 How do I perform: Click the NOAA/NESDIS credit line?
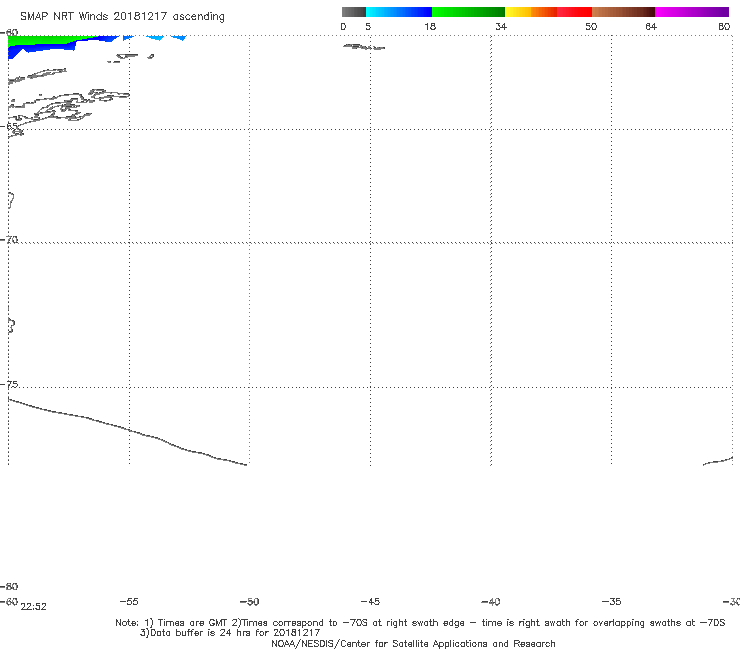413,644
